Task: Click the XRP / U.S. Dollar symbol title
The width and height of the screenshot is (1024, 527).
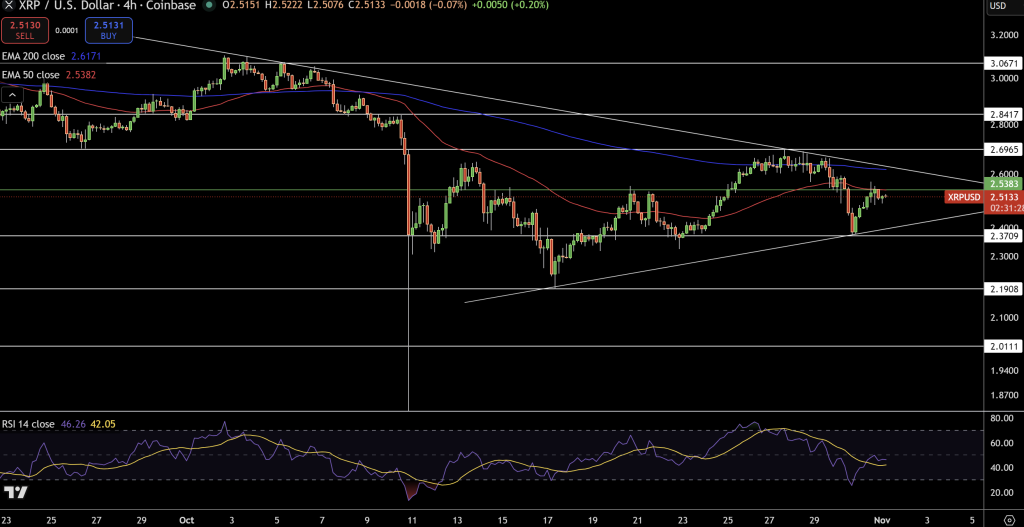Action: pyautogui.click(x=68, y=6)
